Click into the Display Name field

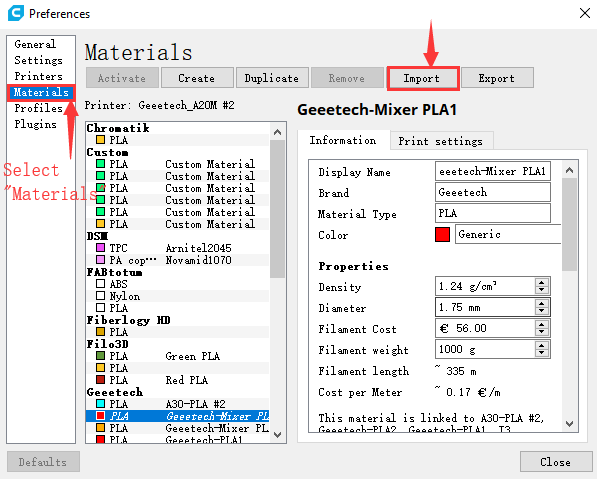coord(493,171)
